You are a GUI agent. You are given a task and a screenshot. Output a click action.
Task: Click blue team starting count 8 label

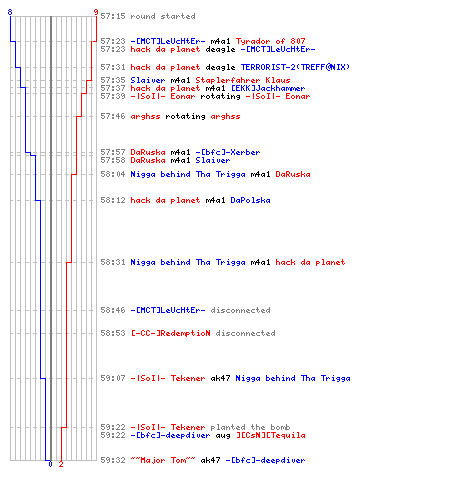tap(10, 12)
